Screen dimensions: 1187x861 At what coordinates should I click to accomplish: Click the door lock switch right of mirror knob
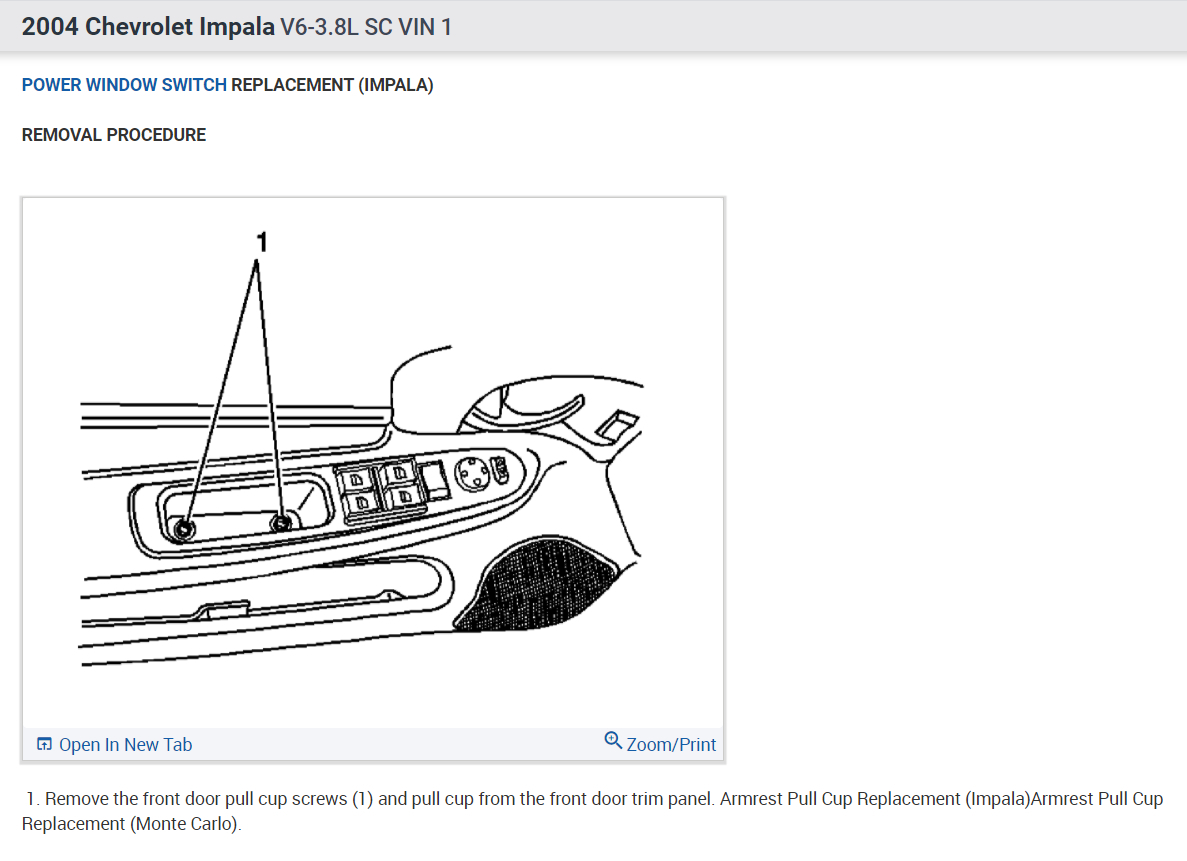point(500,469)
